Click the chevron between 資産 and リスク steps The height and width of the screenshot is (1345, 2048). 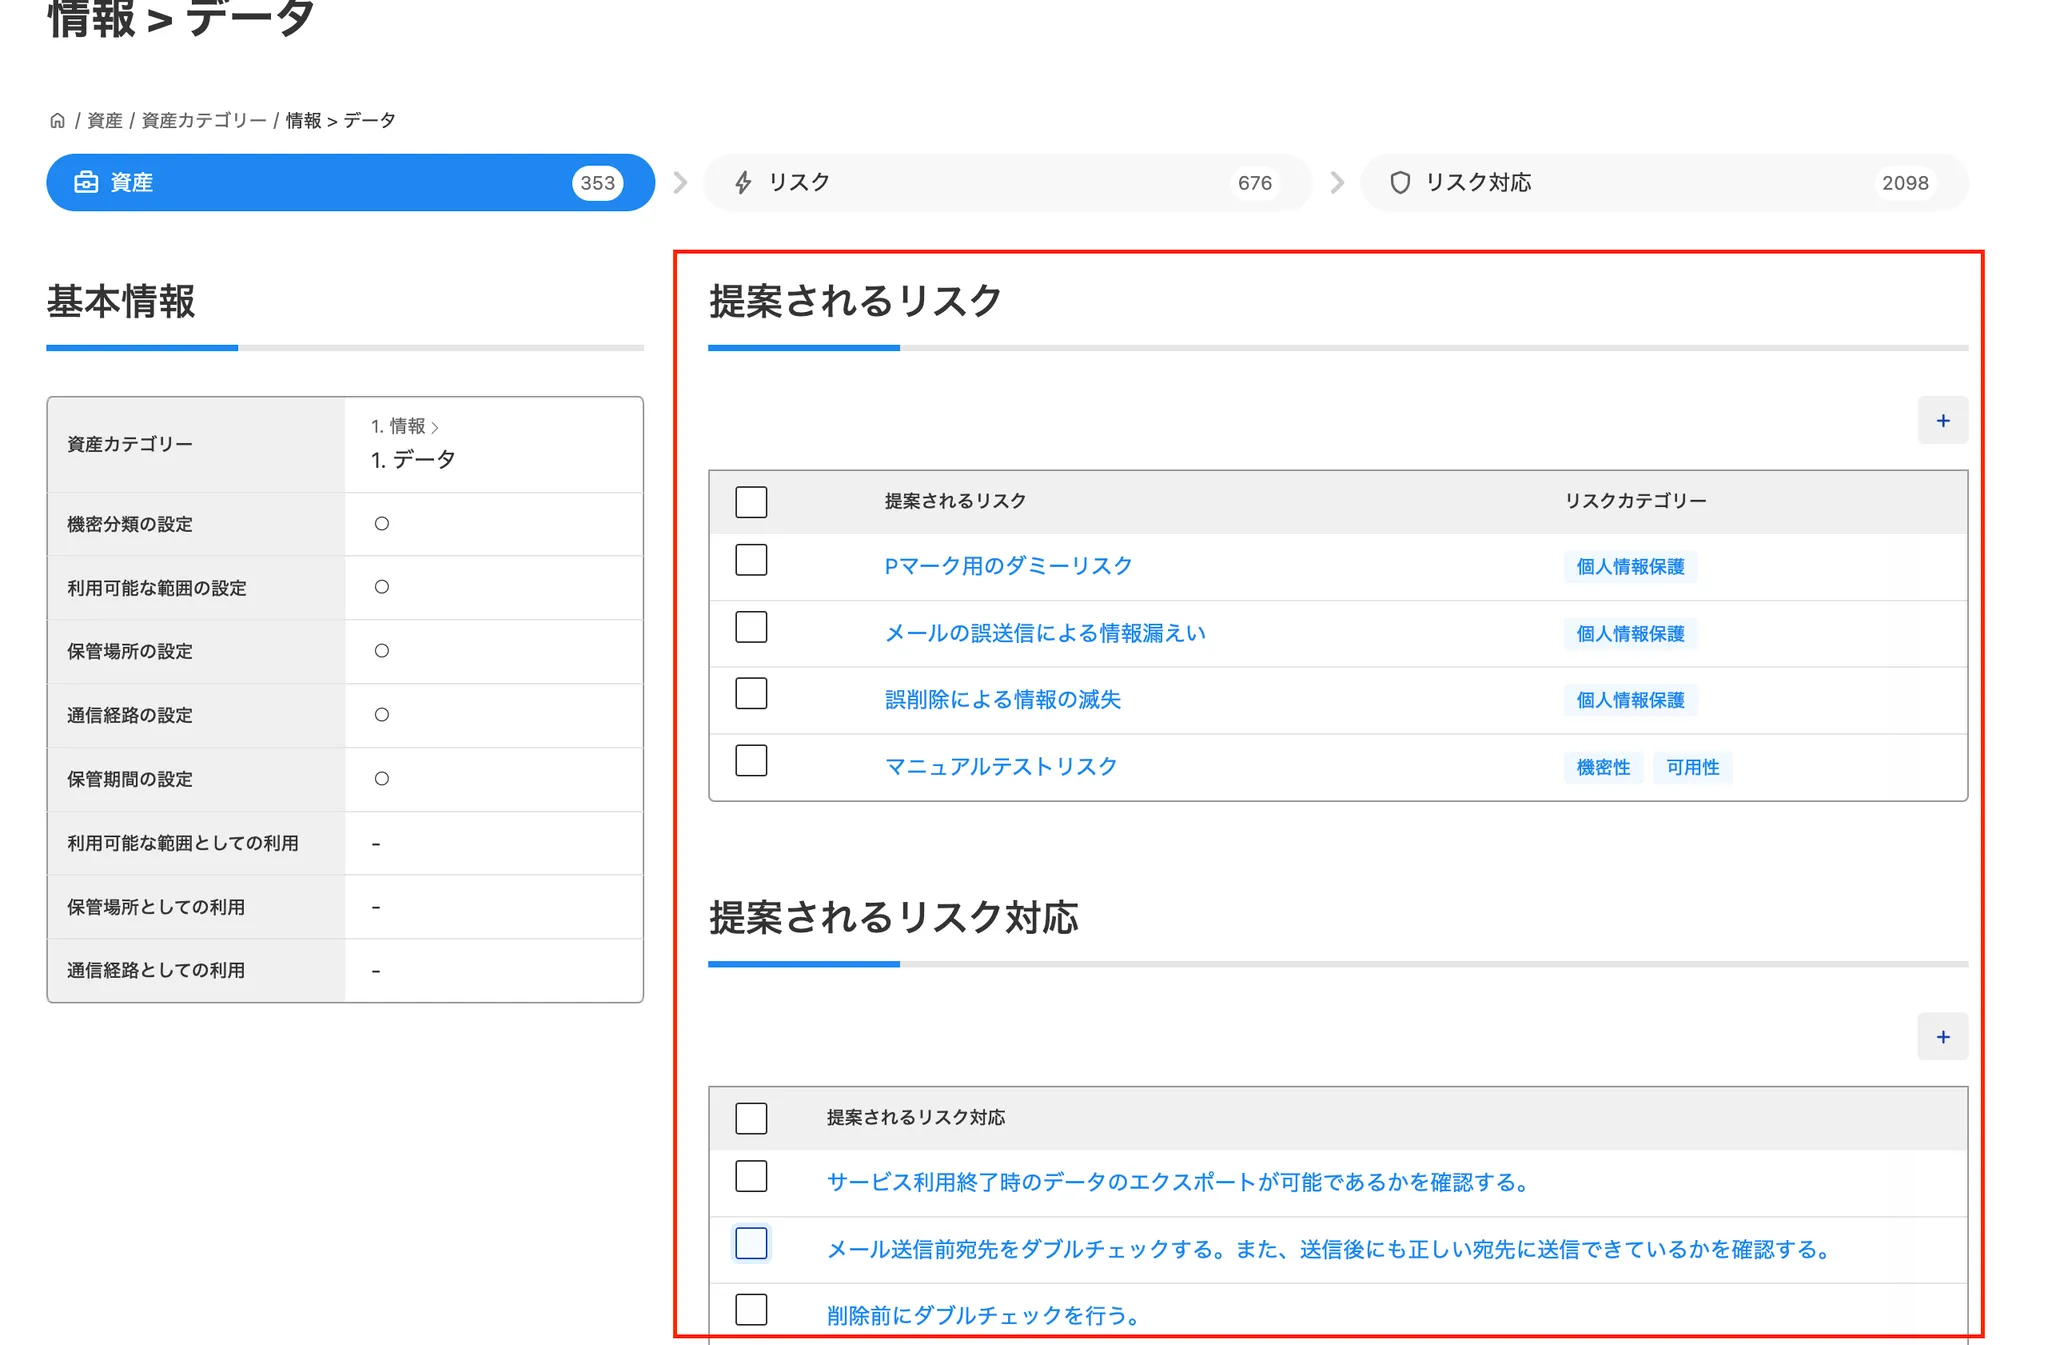(680, 182)
